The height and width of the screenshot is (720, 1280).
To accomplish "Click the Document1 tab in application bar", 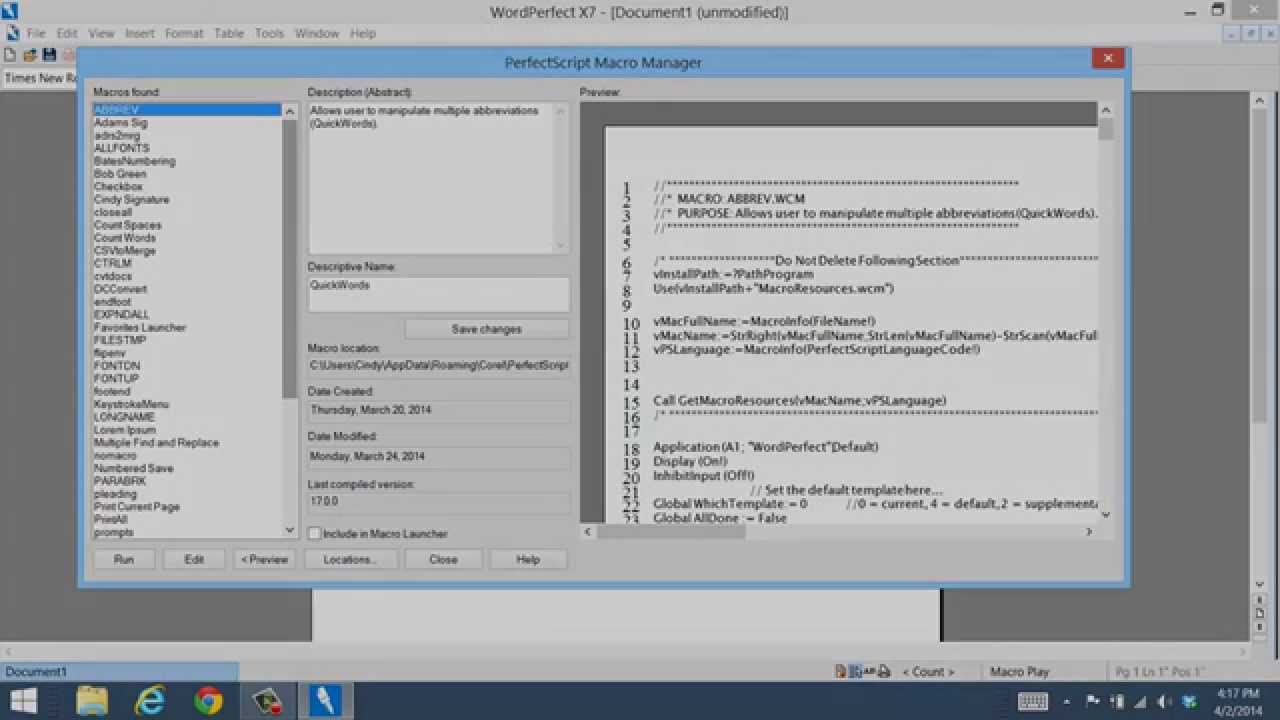I will coord(119,672).
